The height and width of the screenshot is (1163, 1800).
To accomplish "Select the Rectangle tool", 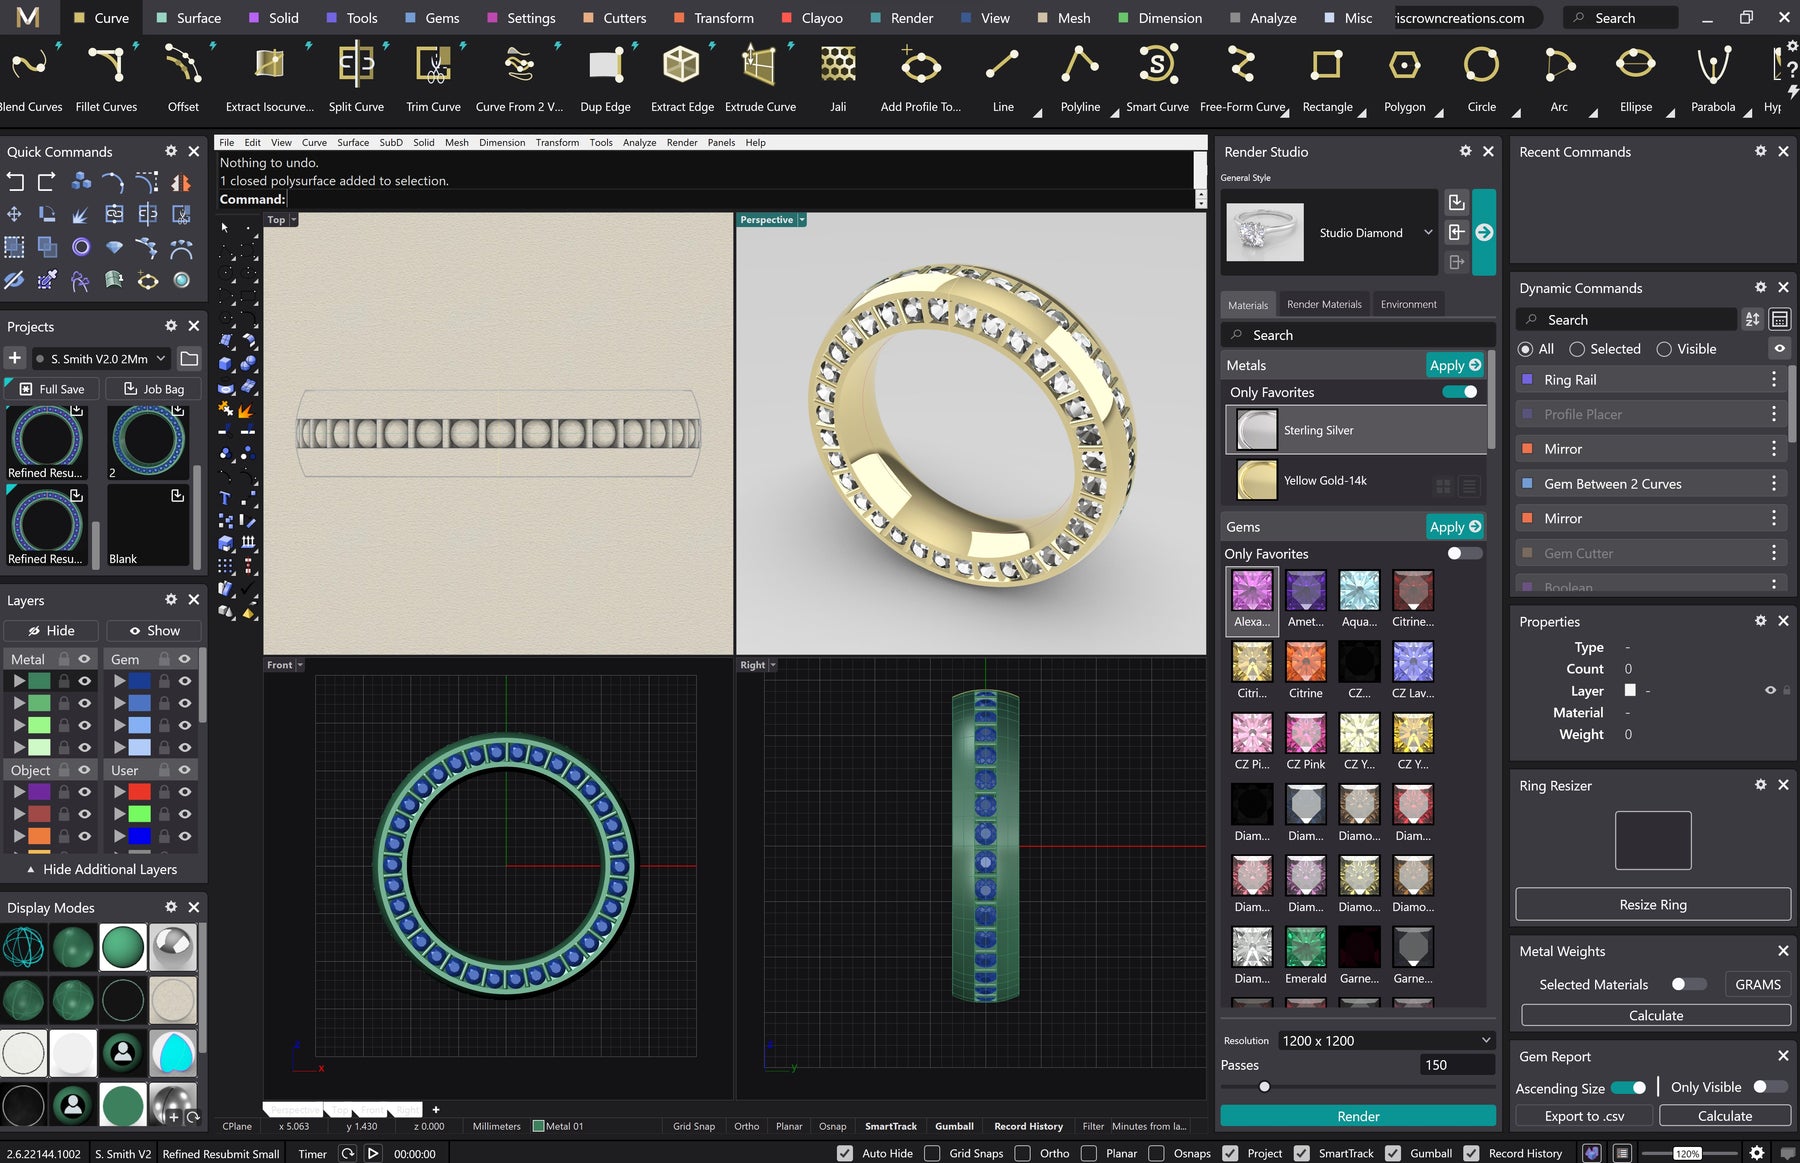I will coord(1328,70).
